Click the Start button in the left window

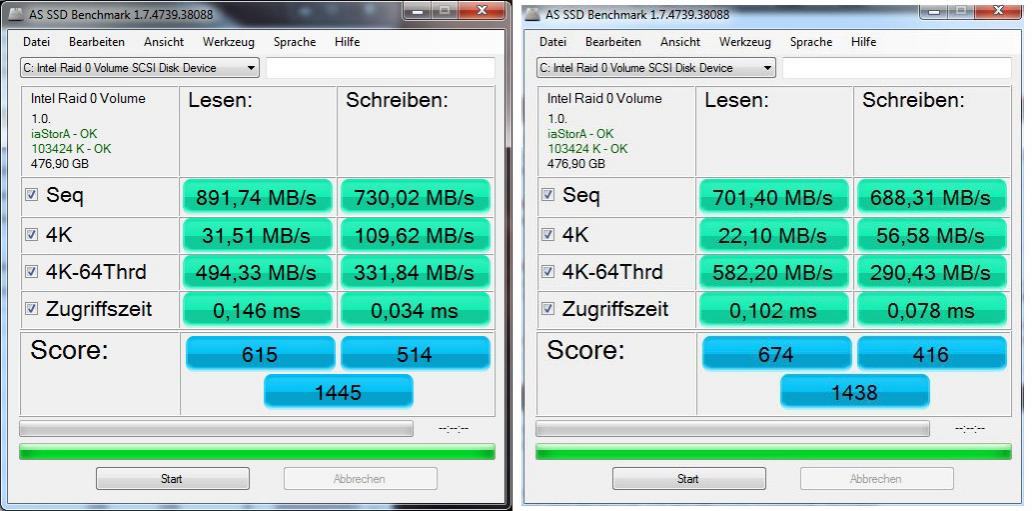(172, 479)
